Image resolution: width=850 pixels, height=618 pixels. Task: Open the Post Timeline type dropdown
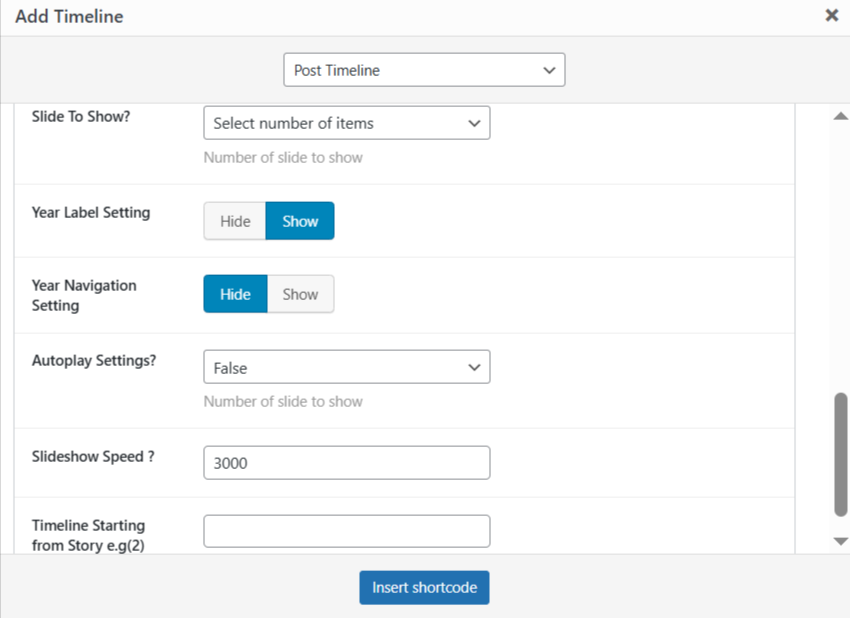(424, 70)
